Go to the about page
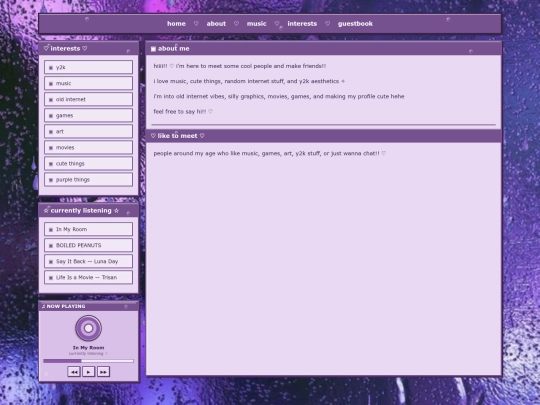 [216, 24]
